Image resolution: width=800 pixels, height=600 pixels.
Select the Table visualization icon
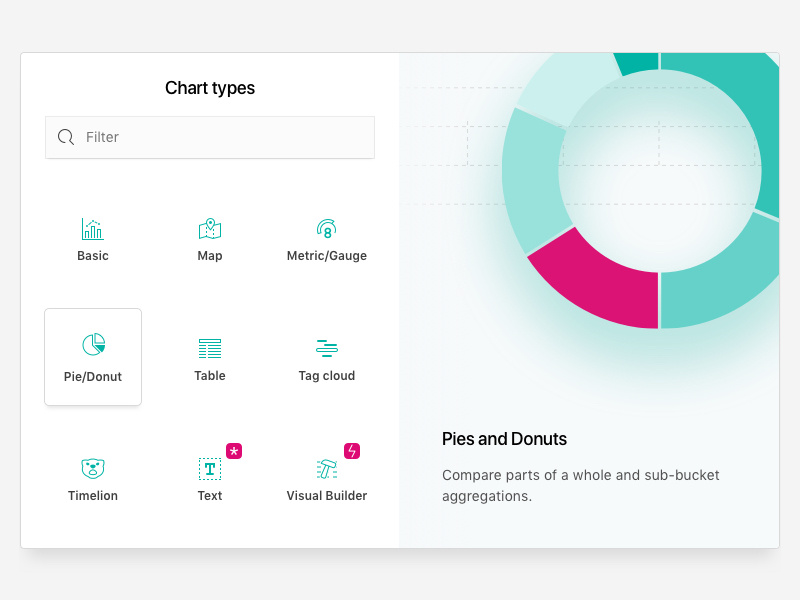coord(209,348)
